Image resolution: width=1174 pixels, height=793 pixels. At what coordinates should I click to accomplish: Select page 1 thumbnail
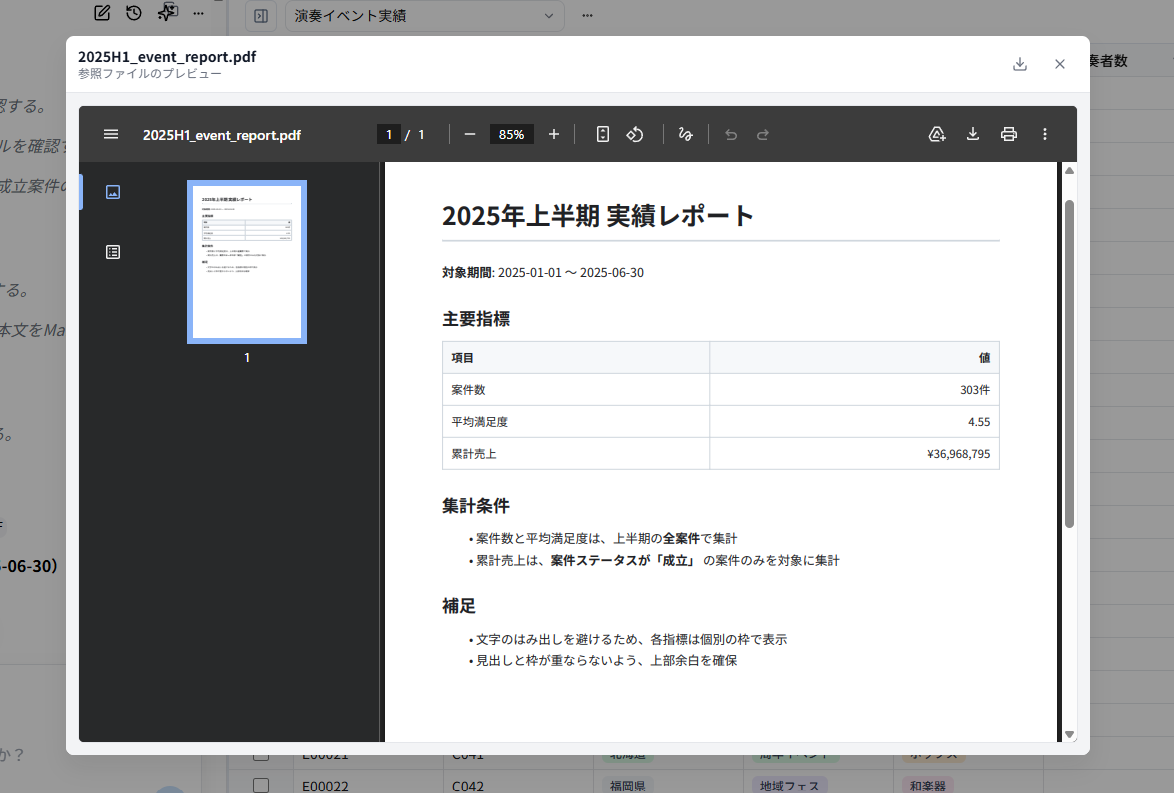247,262
